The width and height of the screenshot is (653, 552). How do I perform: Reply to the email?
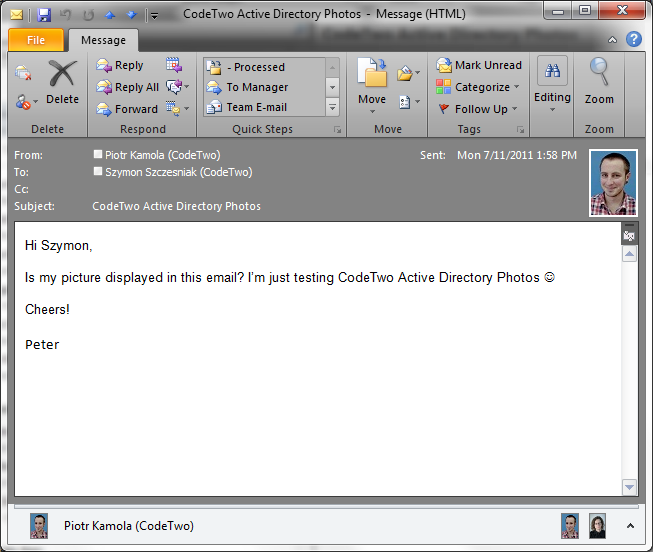(x=120, y=65)
